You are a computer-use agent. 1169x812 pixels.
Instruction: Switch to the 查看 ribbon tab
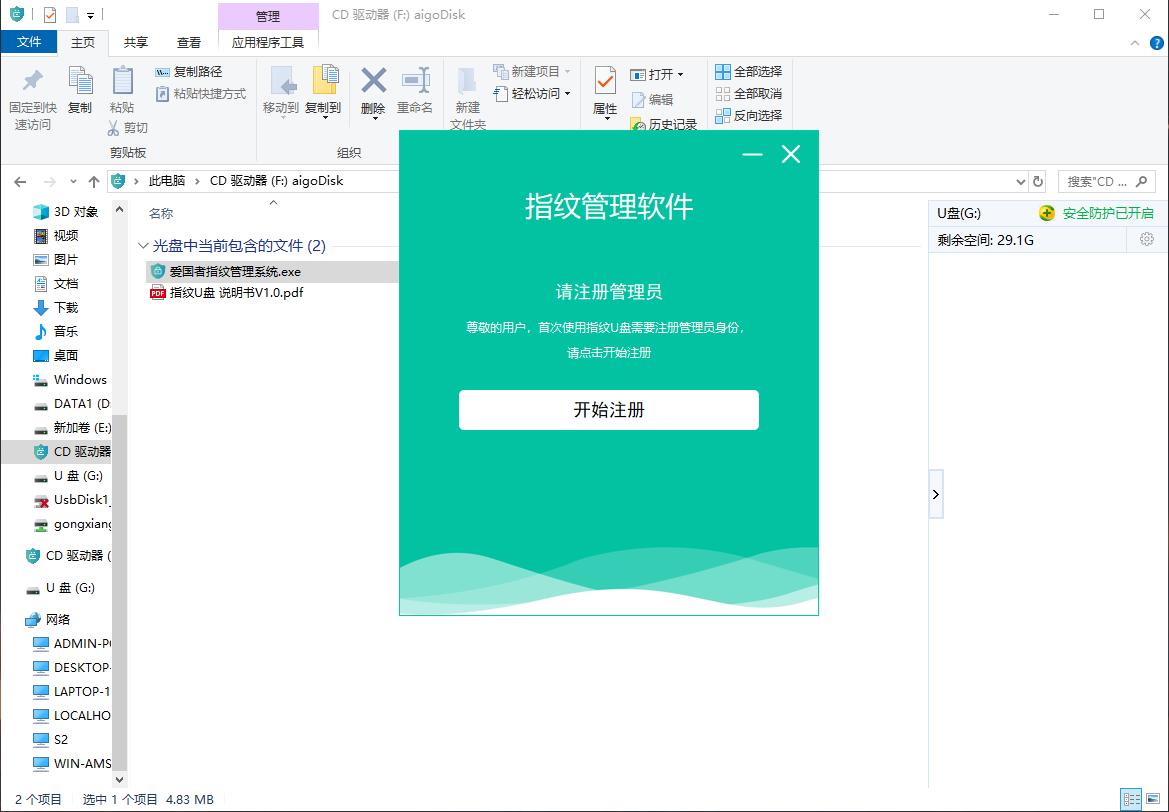tap(189, 43)
